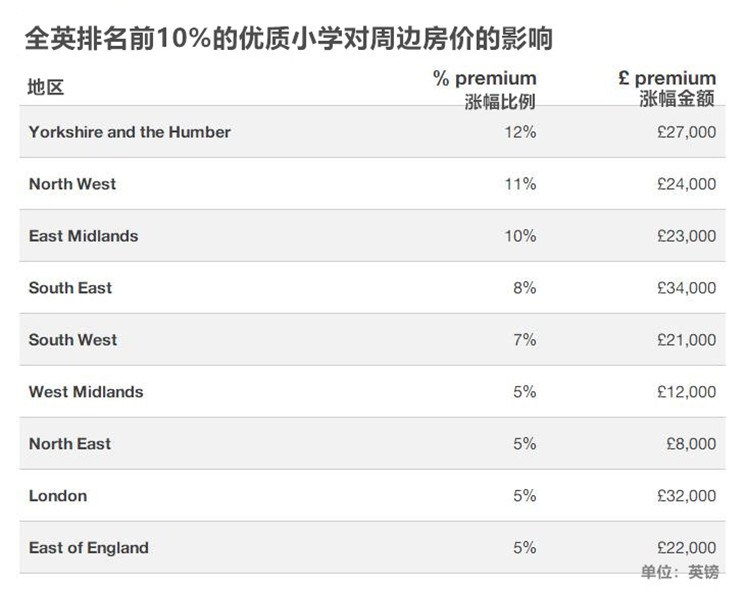Select the £27,000 premium amount
This screenshot has width=747, height=593.
coord(686,132)
